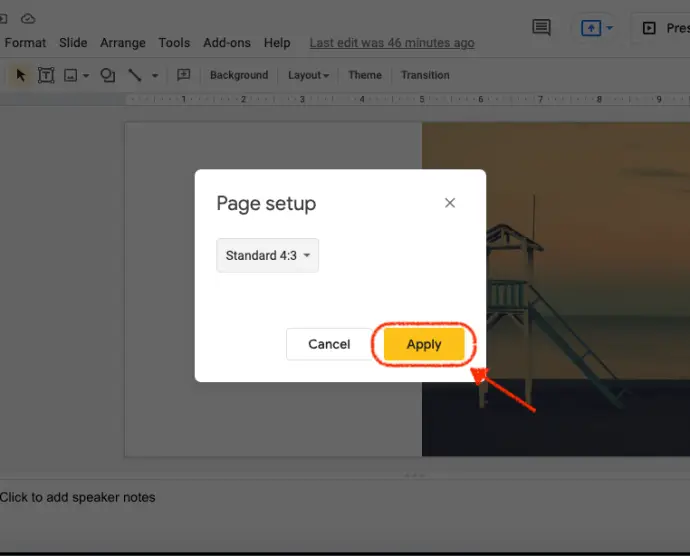
Task: Open comment history icon at top right
Action: click(541, 27)
